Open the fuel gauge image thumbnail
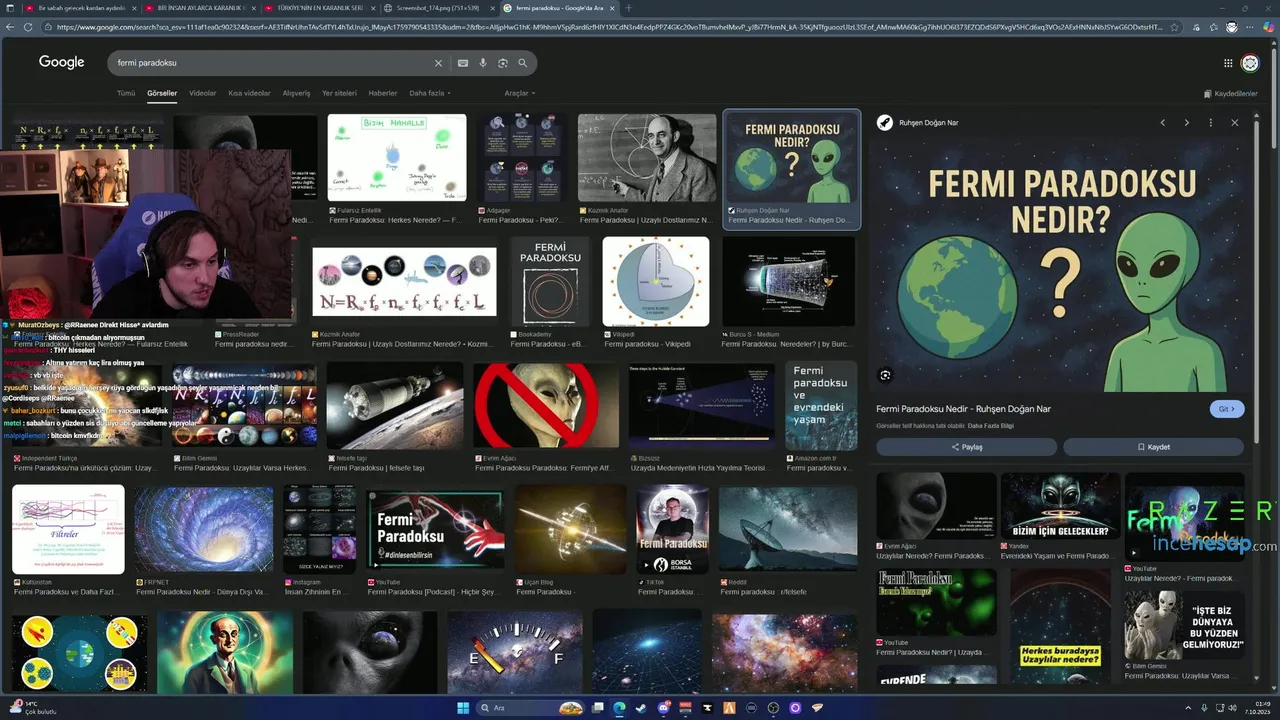Image resolution: width=1280 pixels, height=720 pixels. click(x=515, y=651)
